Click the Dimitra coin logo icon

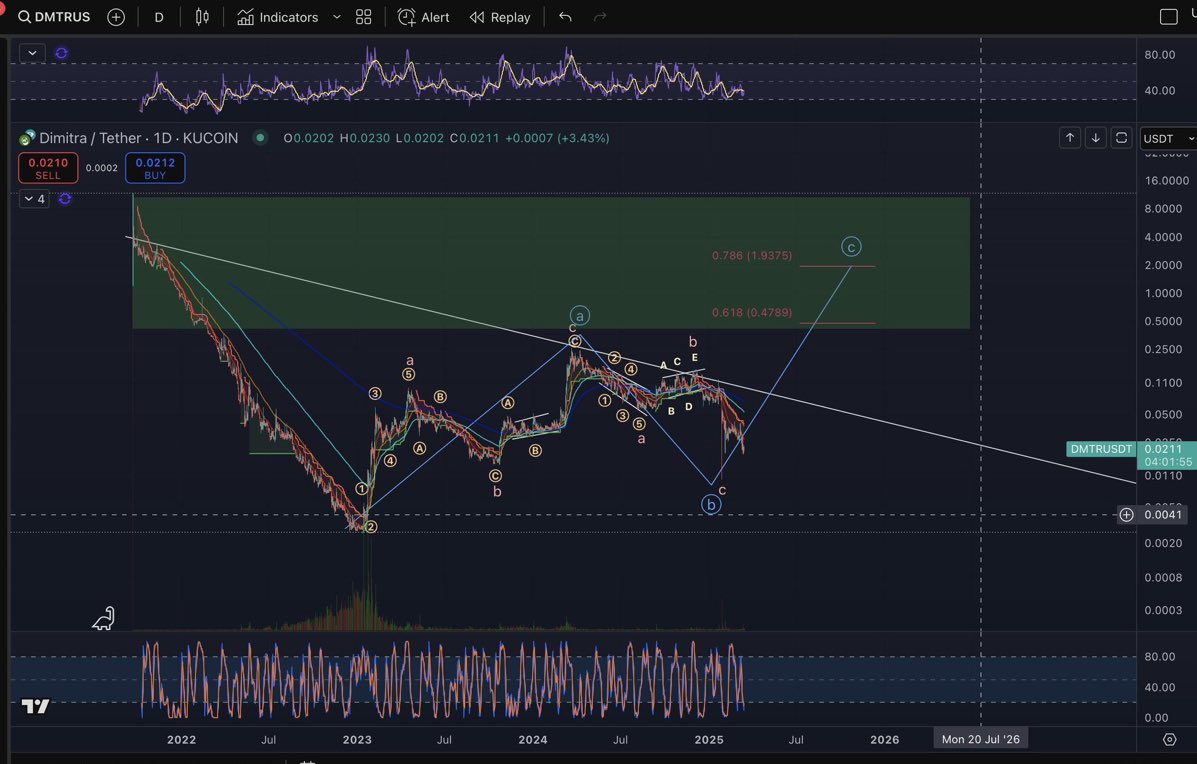tap(27, 138)
